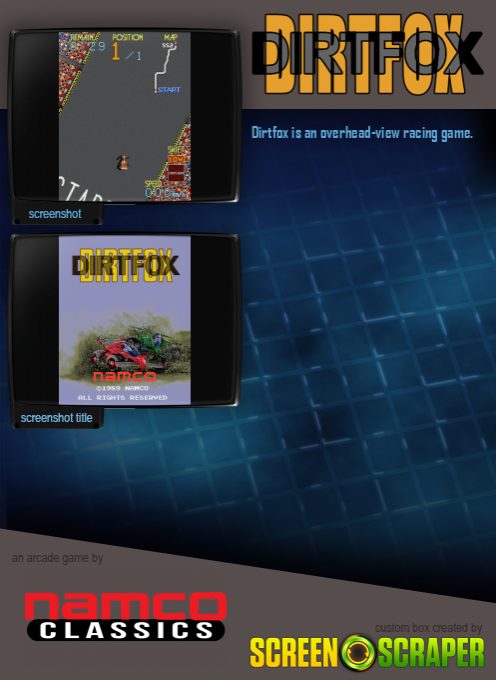This screenshot has height=680, width=496.
Task: Click 'ALL RIGHTS RESERVED' in title screenshot
Action: tap(123, 397)
